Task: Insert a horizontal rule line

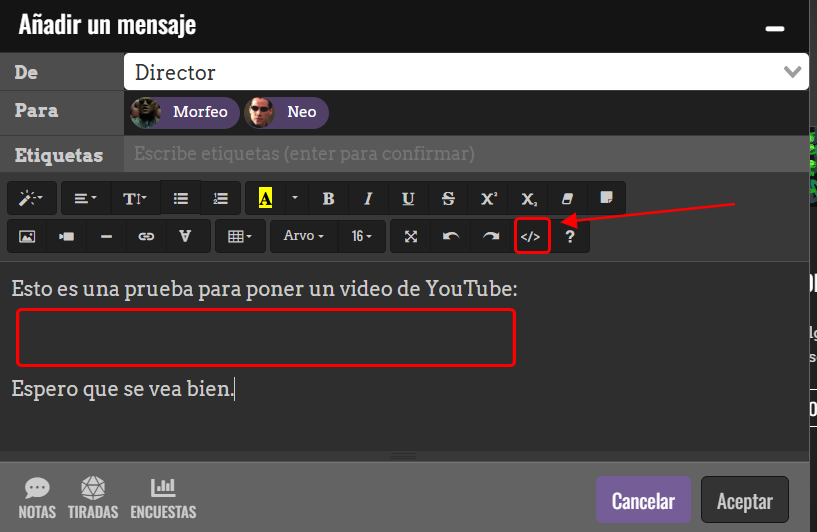Action: 106,237
